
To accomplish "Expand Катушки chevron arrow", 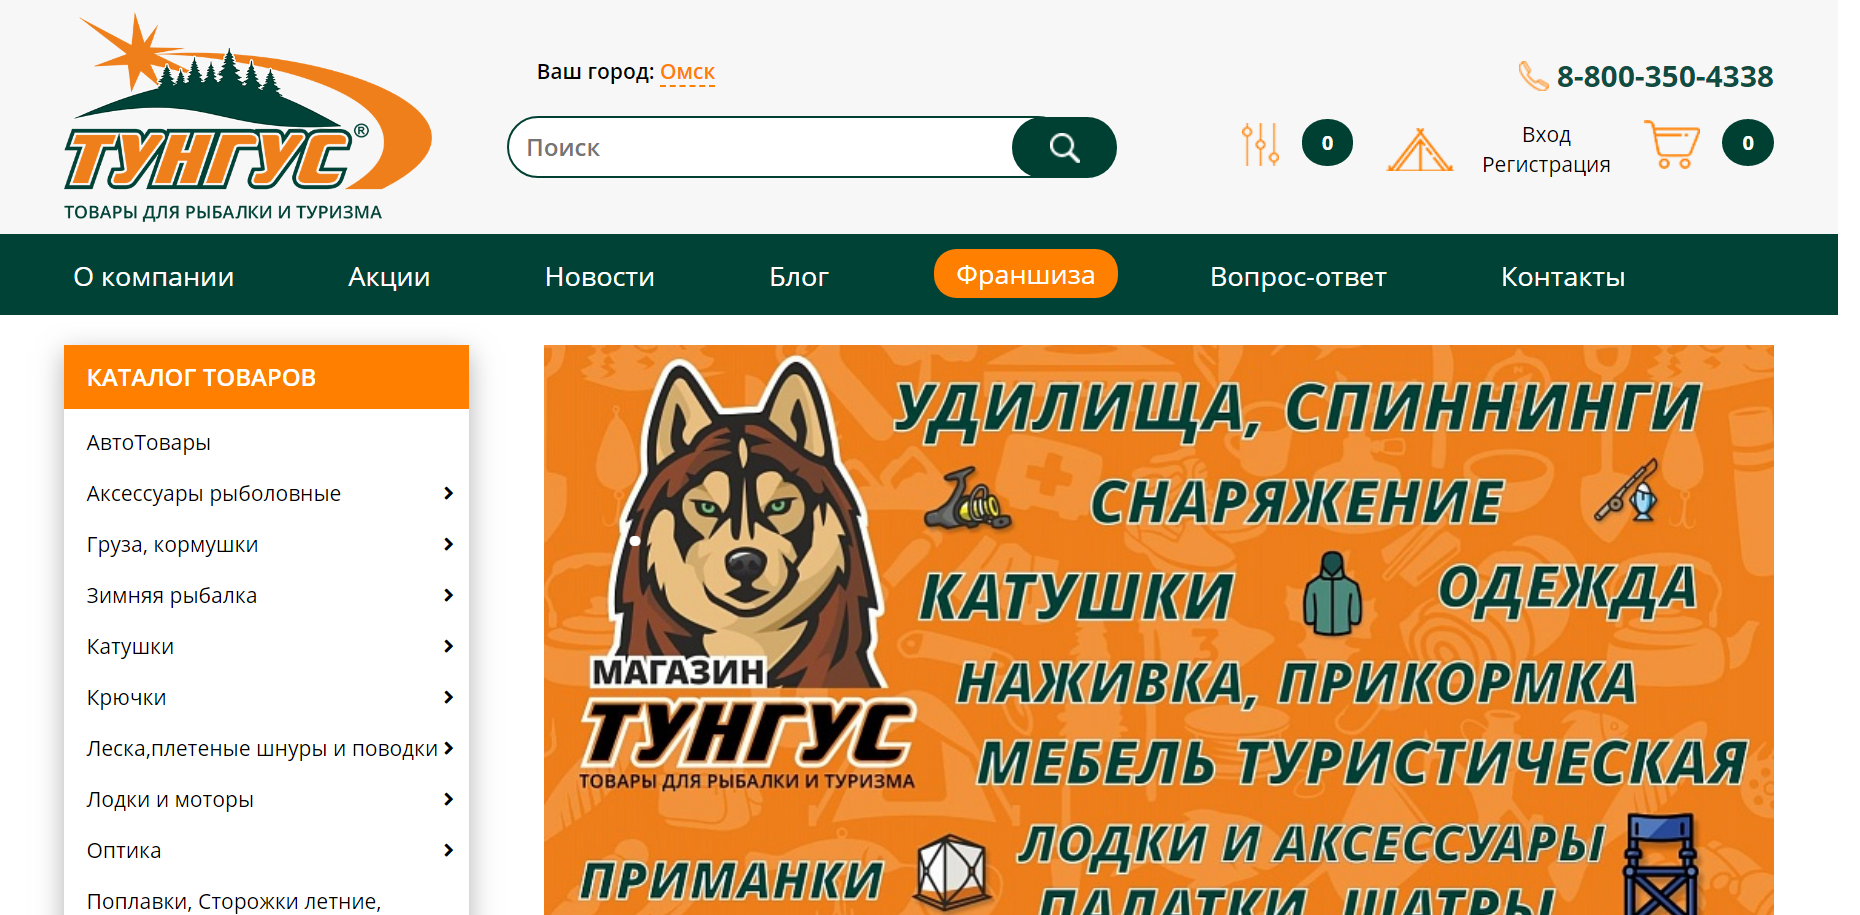I will (448, 646).
